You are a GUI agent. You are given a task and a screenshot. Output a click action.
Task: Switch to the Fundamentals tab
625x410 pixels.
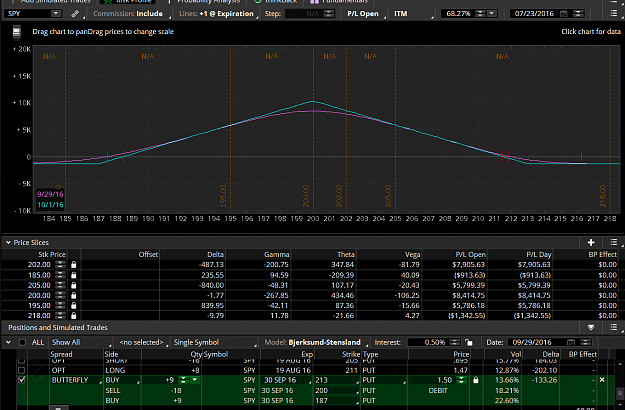point(339,2)
